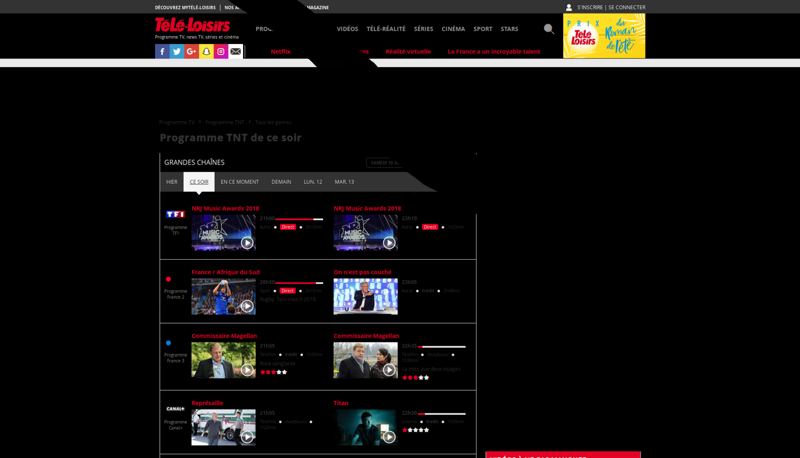Play the first NRJ Music Awards 21h00 video
The image size is (800, 458).
click(x=247, y=243)
